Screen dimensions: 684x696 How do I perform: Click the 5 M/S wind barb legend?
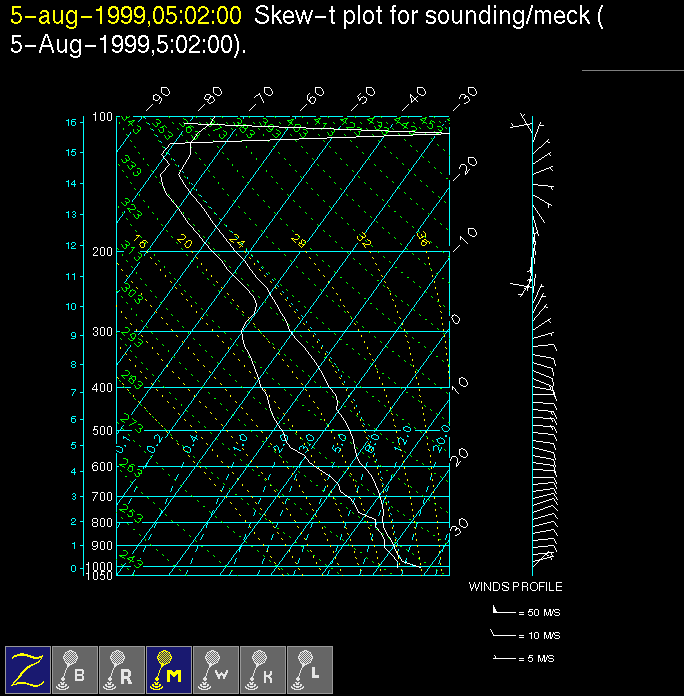click(x=520, y=659)
